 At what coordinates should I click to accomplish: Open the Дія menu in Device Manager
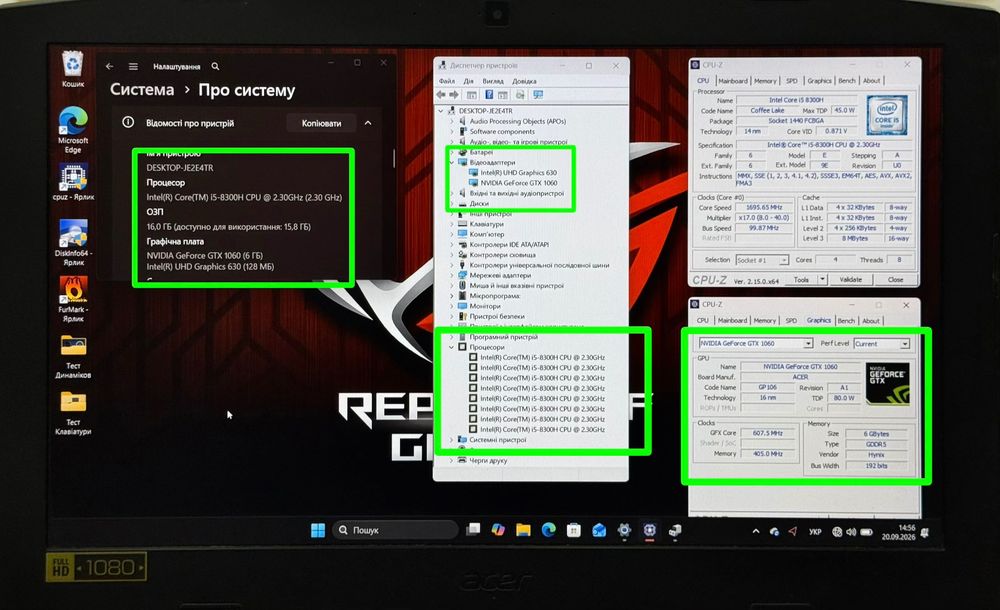pos(469,81)
